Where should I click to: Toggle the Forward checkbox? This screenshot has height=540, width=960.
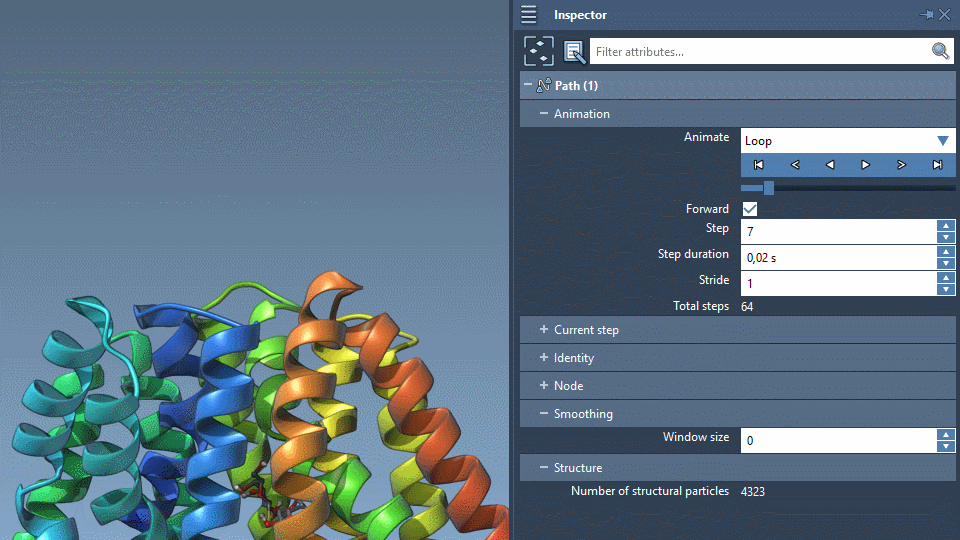[750, 209]
